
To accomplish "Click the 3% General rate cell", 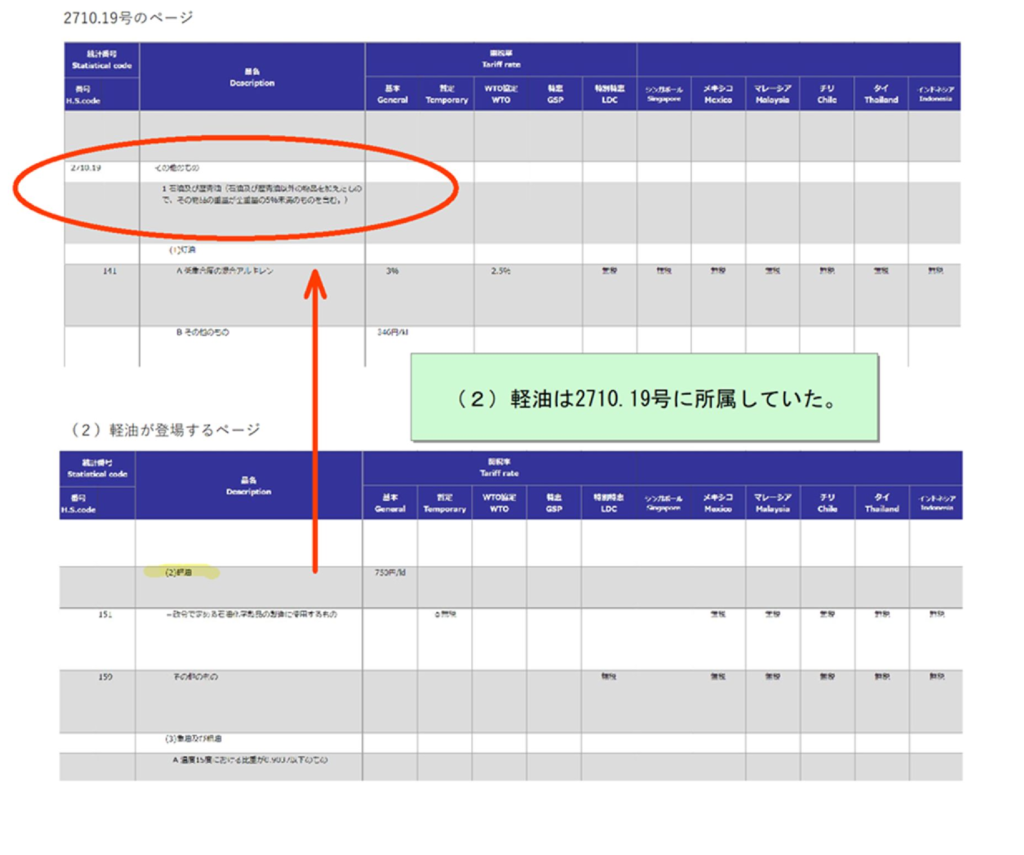I will tap(391, 271).
